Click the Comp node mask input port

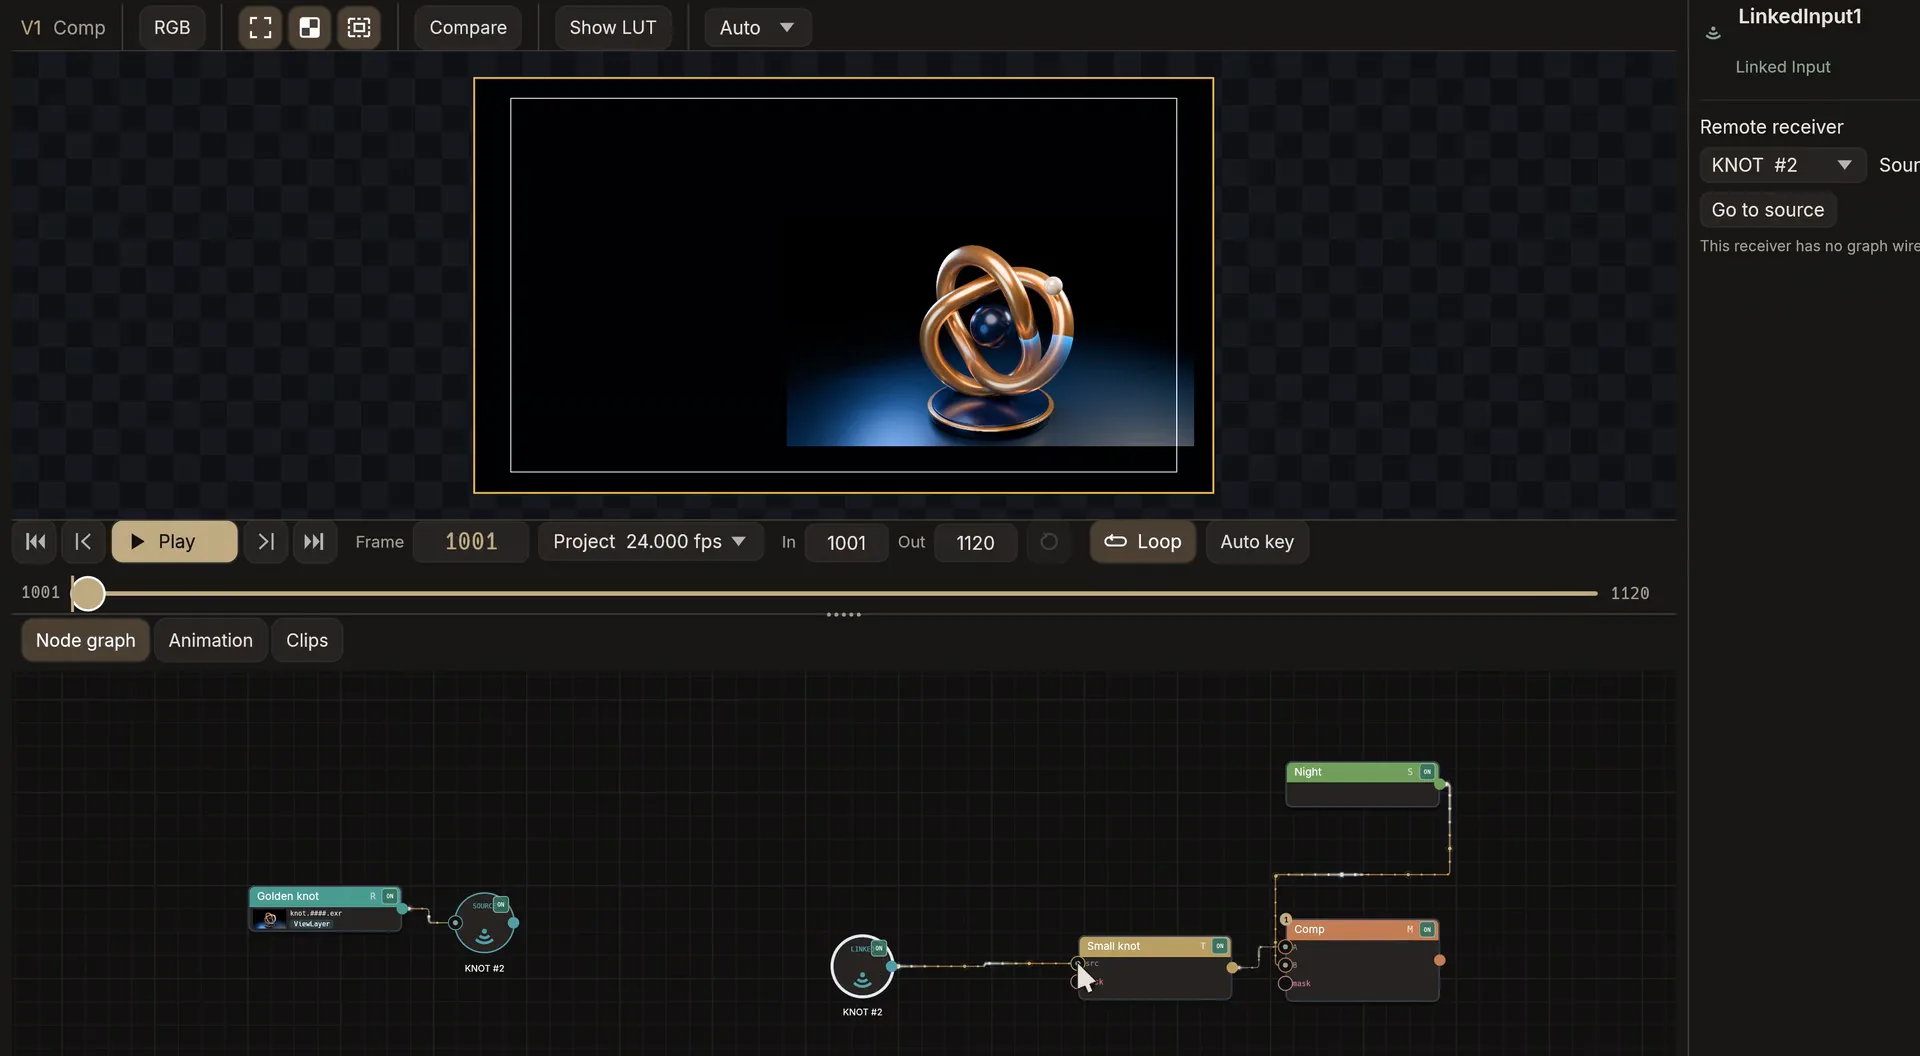pos(1285,983)
